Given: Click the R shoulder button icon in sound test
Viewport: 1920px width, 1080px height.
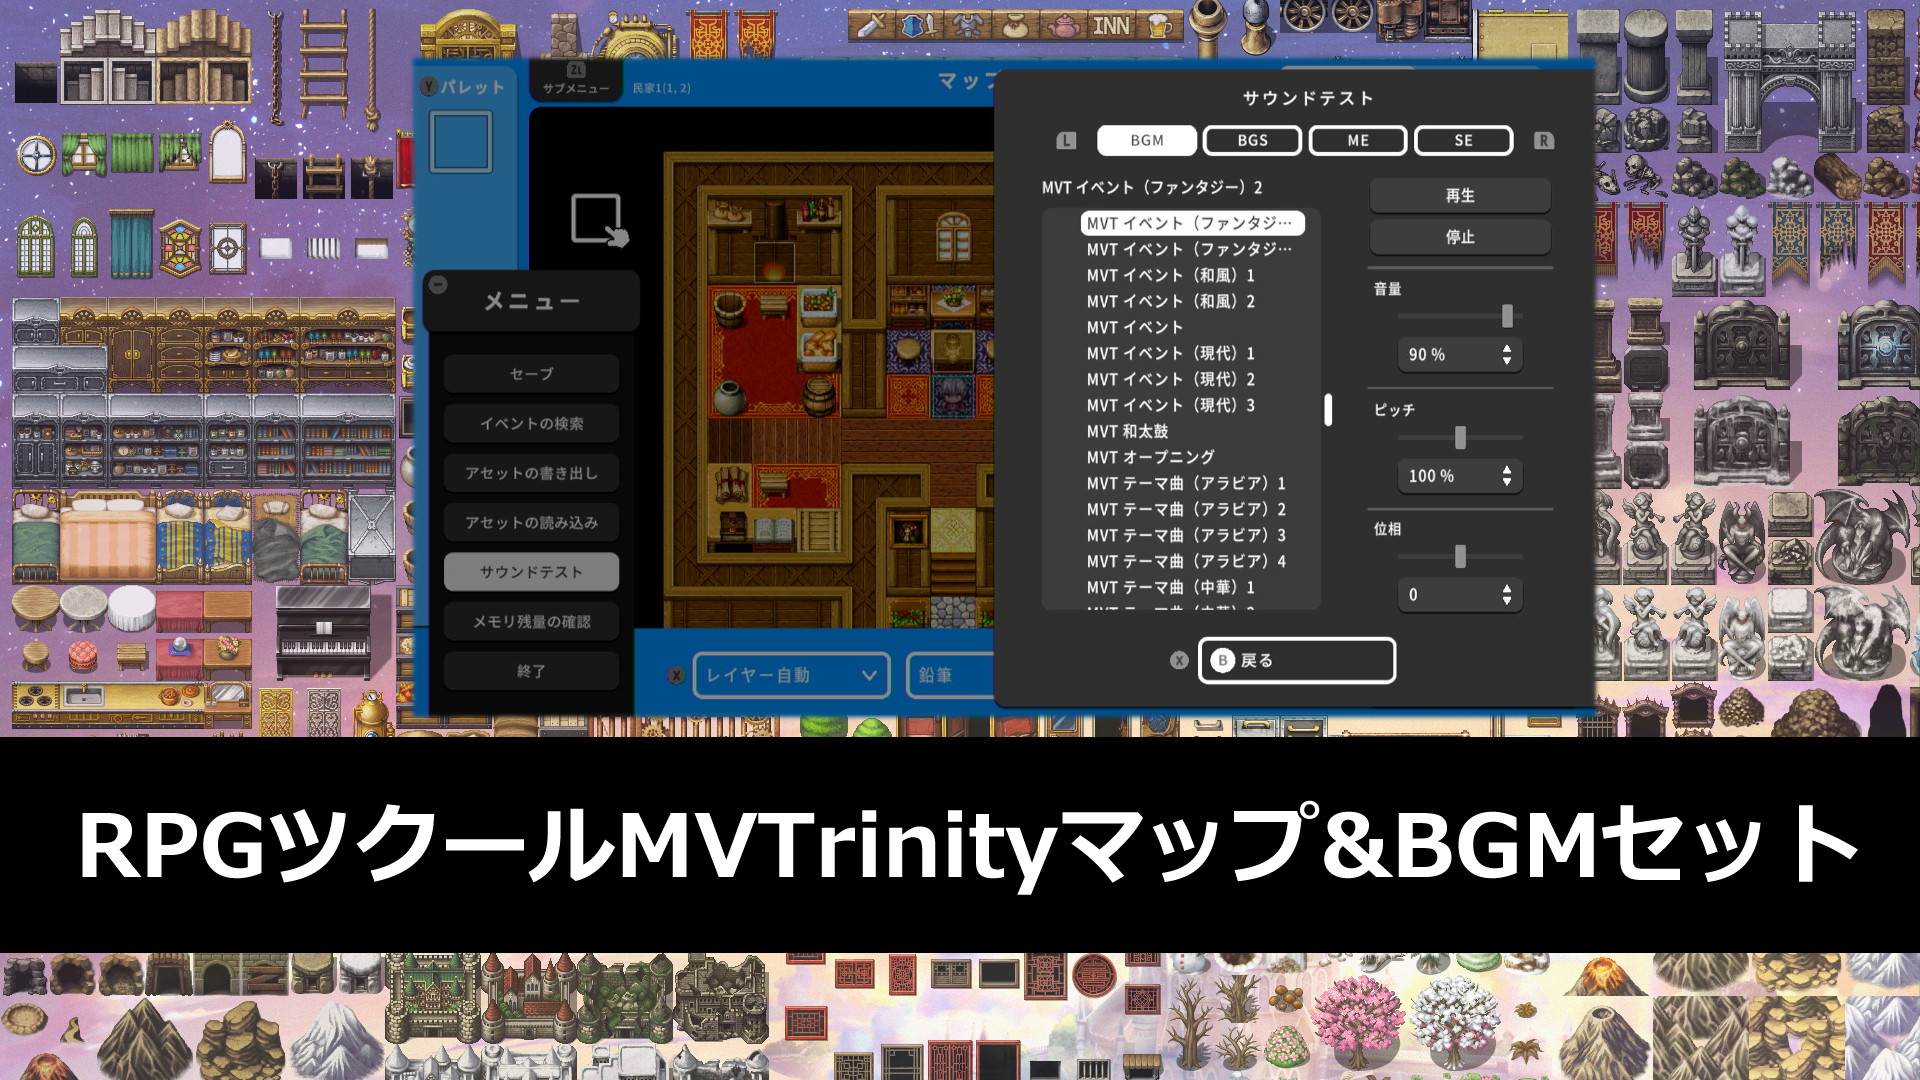Looking at the screenshot, I should click(x=1543, y=140).
